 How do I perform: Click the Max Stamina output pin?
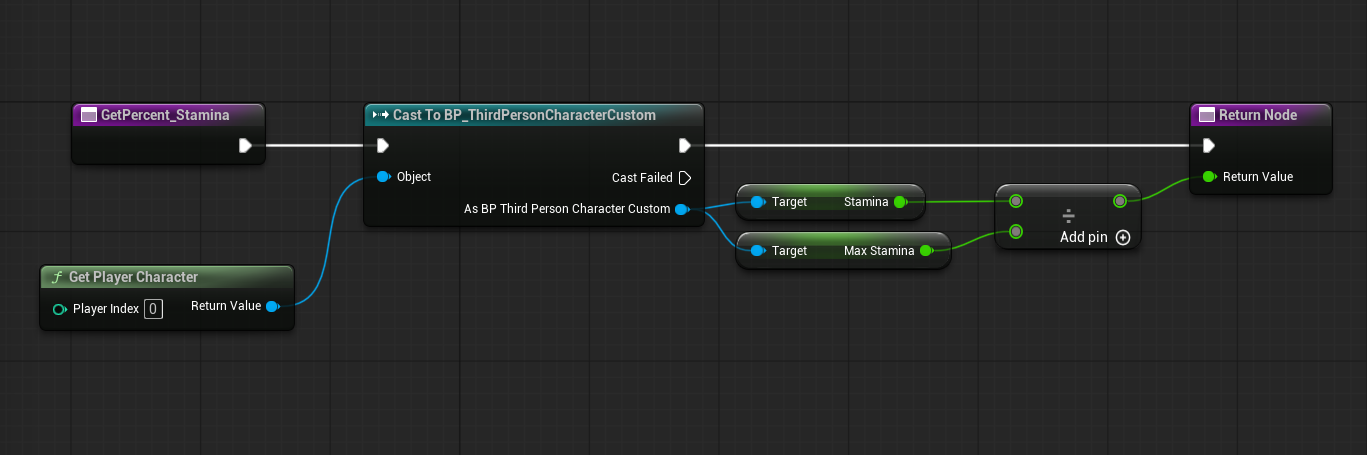click(926, 251)
